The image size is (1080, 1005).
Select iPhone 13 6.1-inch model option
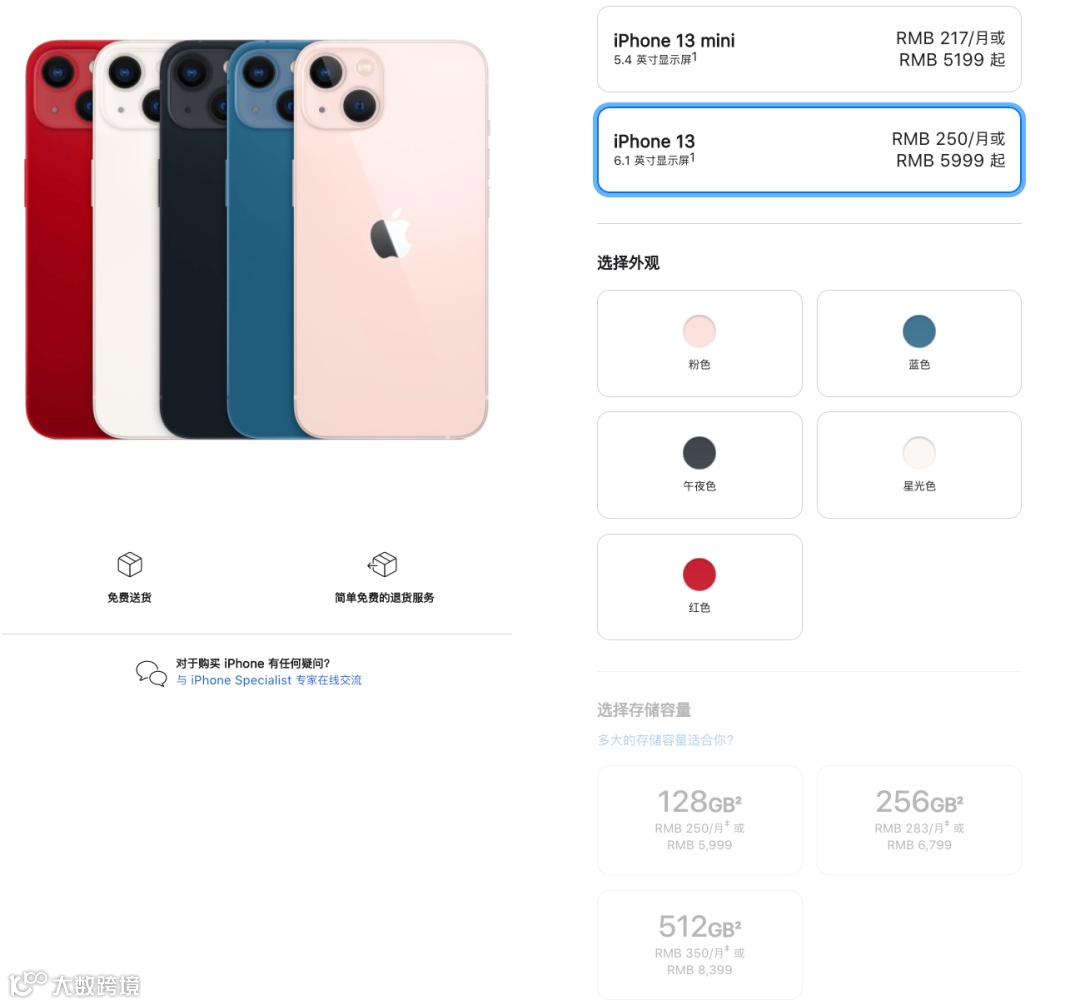pos(809,150)
